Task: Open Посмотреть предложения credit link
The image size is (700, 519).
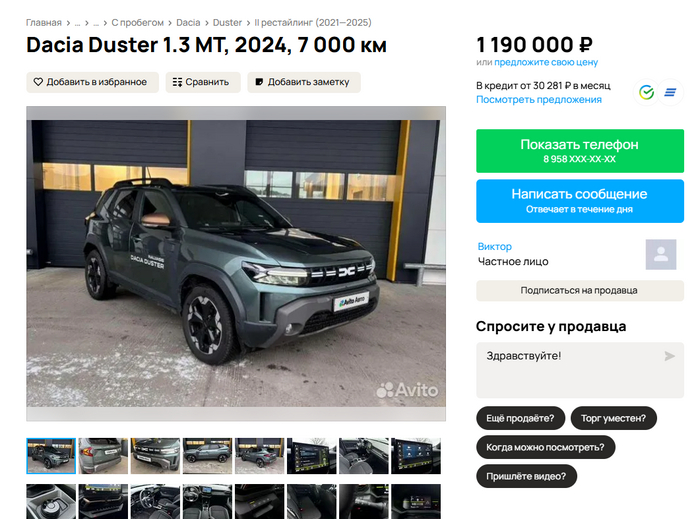Action: 539,100
